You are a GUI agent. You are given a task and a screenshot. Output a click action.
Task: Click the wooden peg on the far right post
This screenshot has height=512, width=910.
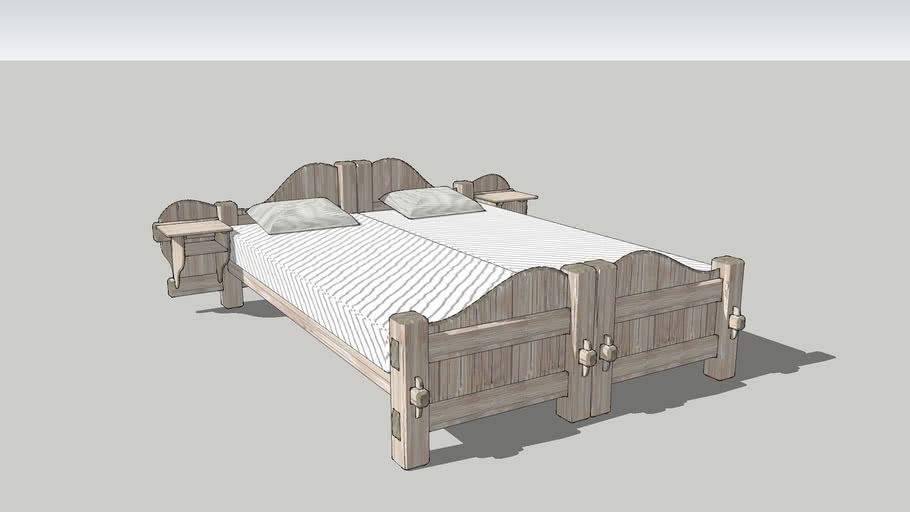click(x=737, y=322)
